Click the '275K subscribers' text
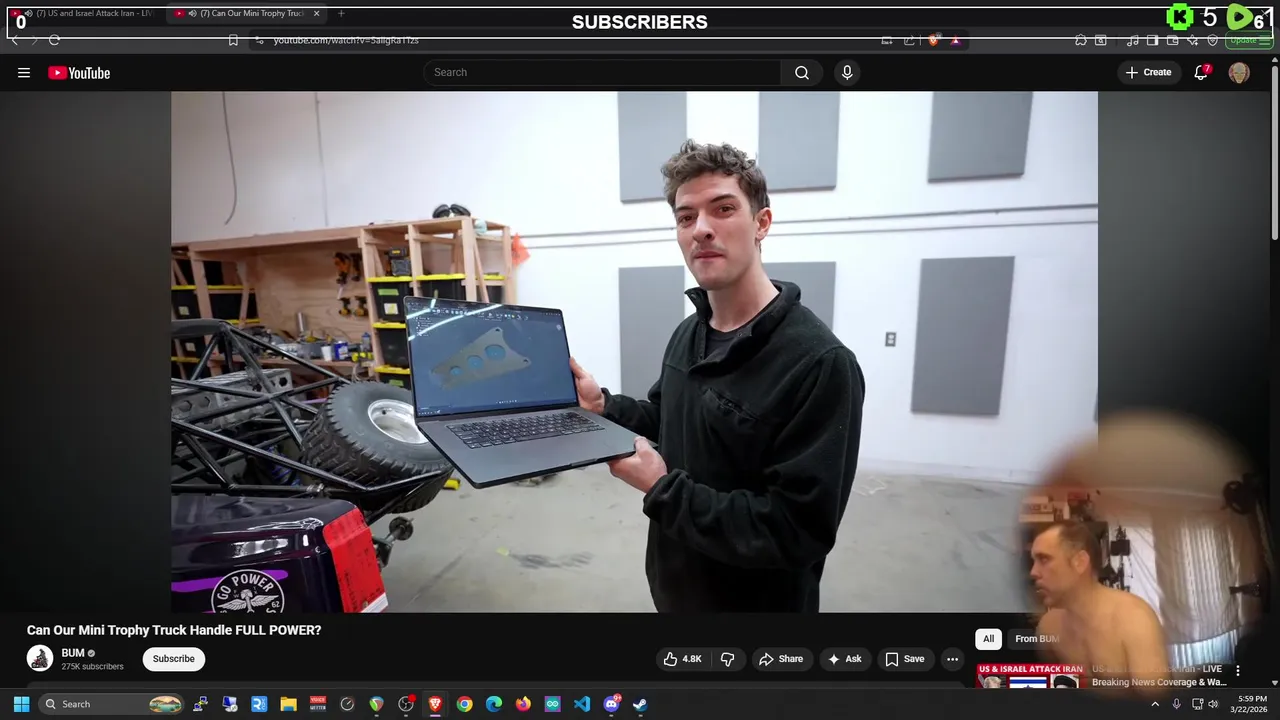 coord(92,666)
